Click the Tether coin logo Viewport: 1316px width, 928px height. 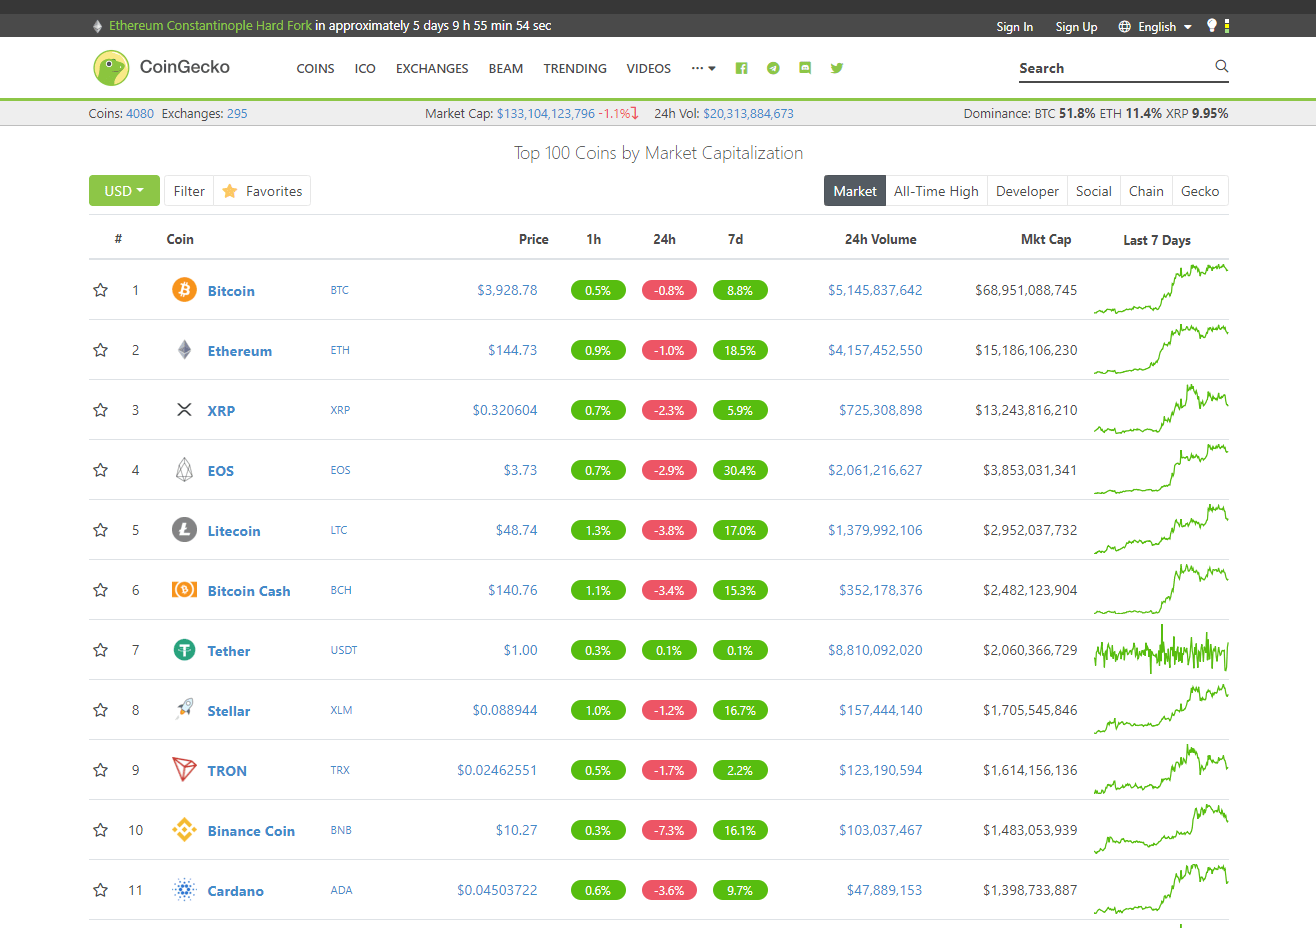tap(184, 649)
